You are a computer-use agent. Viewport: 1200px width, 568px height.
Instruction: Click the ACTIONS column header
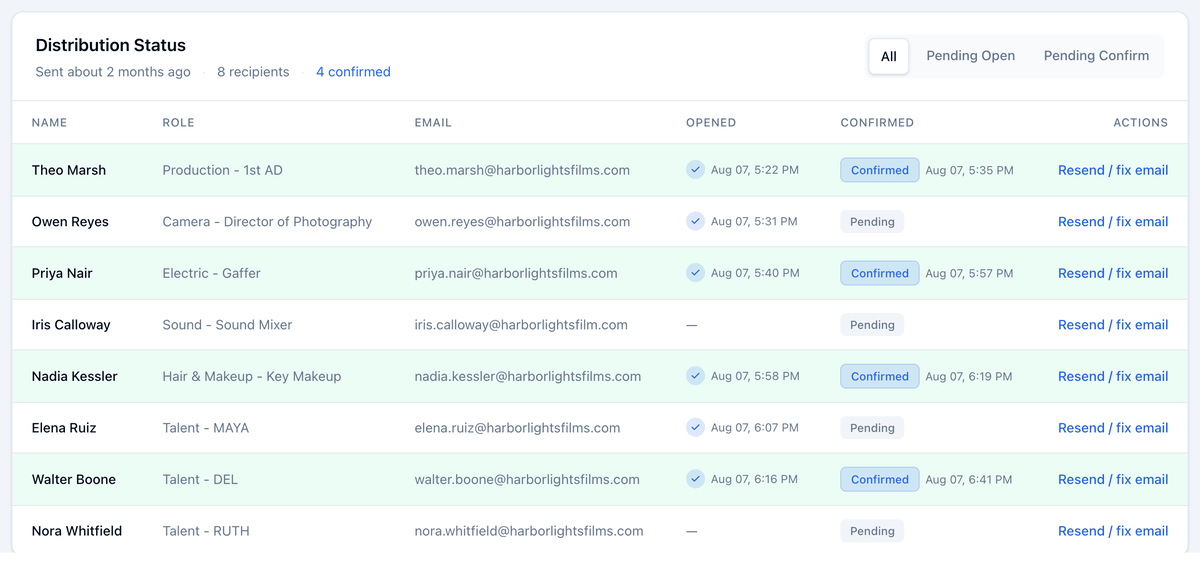point(1140,123)
